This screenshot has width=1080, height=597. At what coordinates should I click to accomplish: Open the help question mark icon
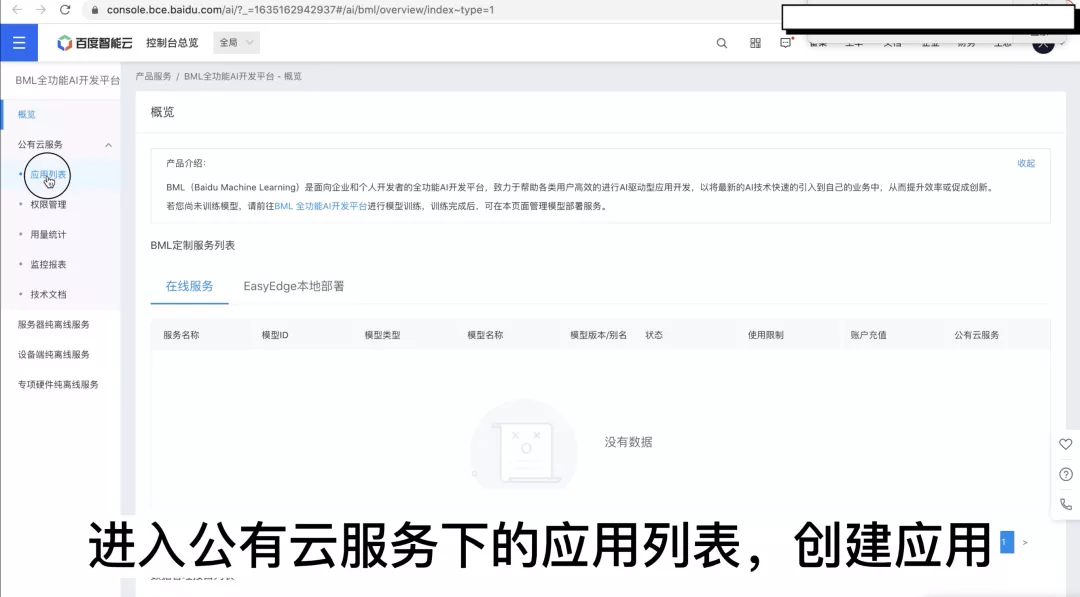1066,474
